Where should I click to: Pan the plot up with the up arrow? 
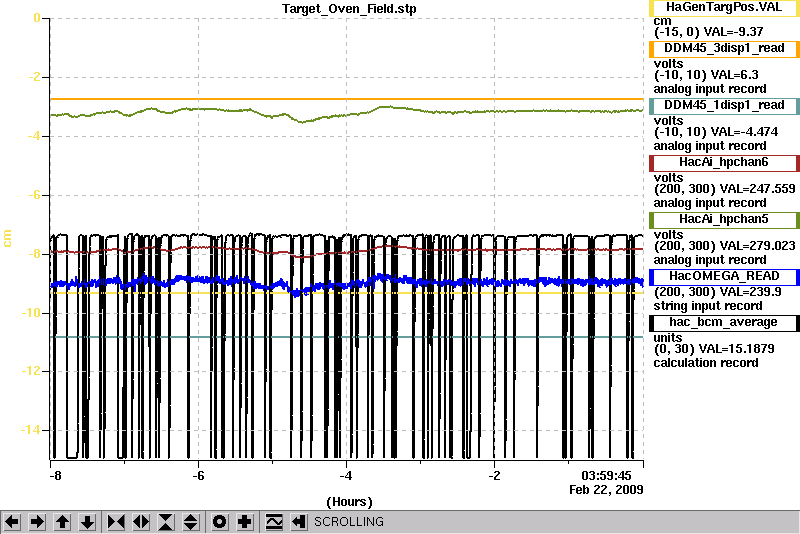click(x=62, y=522)
